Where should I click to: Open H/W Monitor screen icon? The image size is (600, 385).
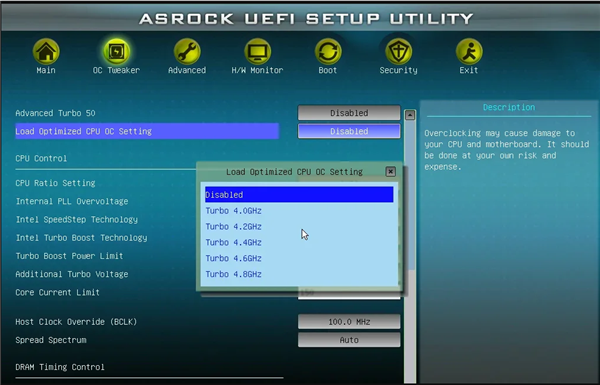[x=258, y=51]
